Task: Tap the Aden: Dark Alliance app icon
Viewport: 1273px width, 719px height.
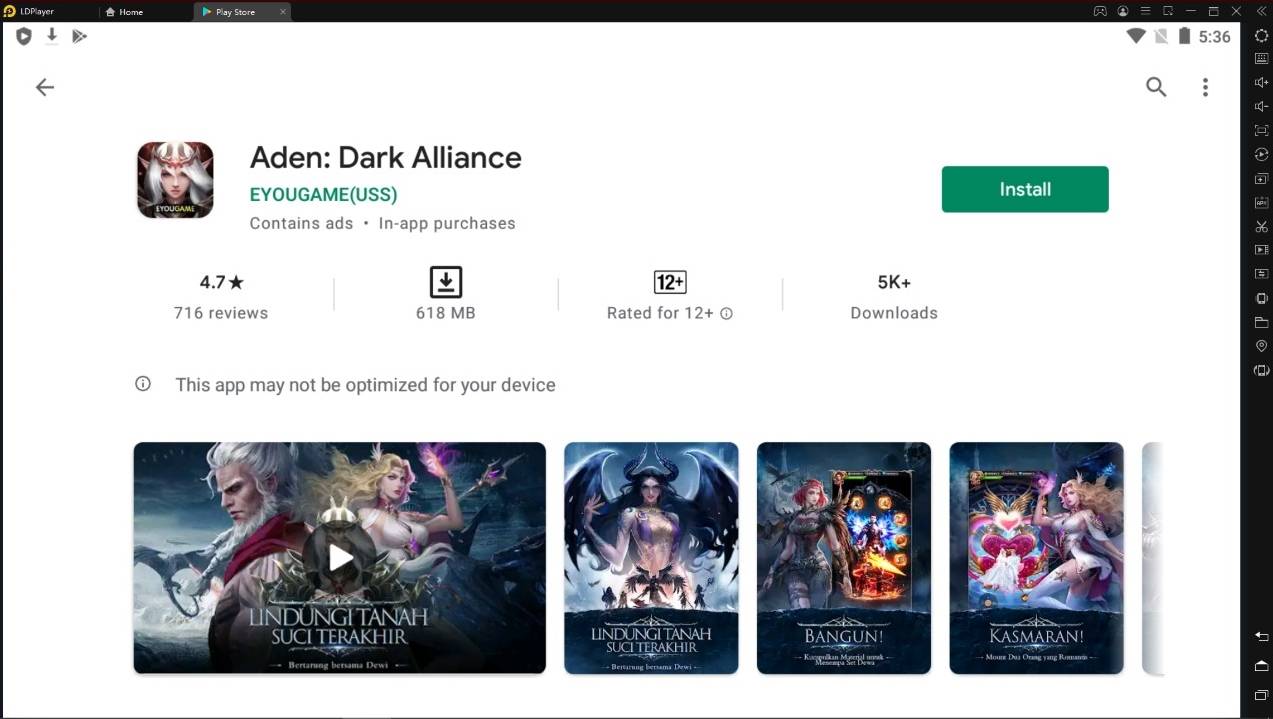Action: click(x=175, y=180)
